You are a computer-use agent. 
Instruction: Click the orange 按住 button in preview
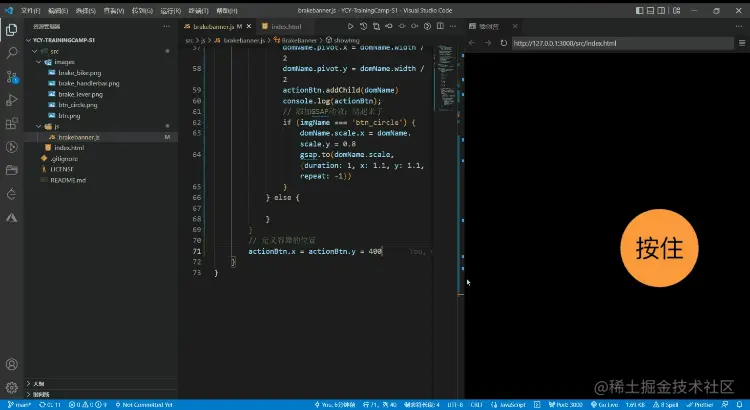659,248
